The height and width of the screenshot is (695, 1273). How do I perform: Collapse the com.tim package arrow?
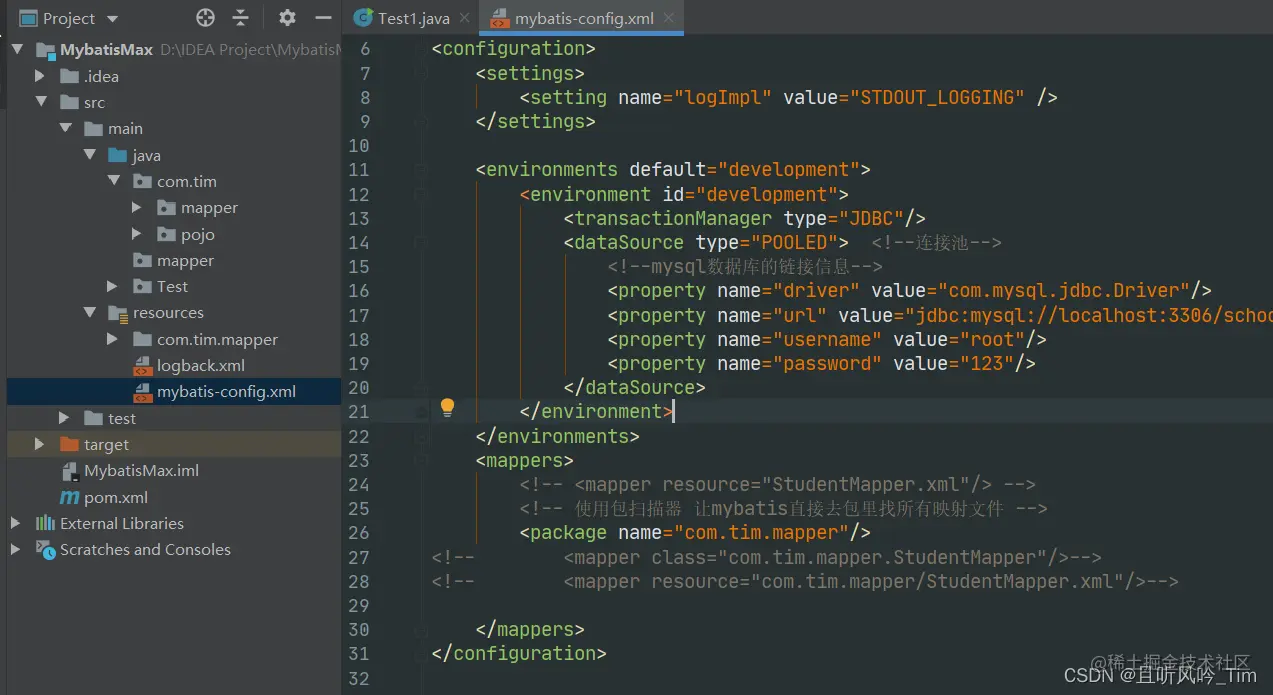click(114, 182)
